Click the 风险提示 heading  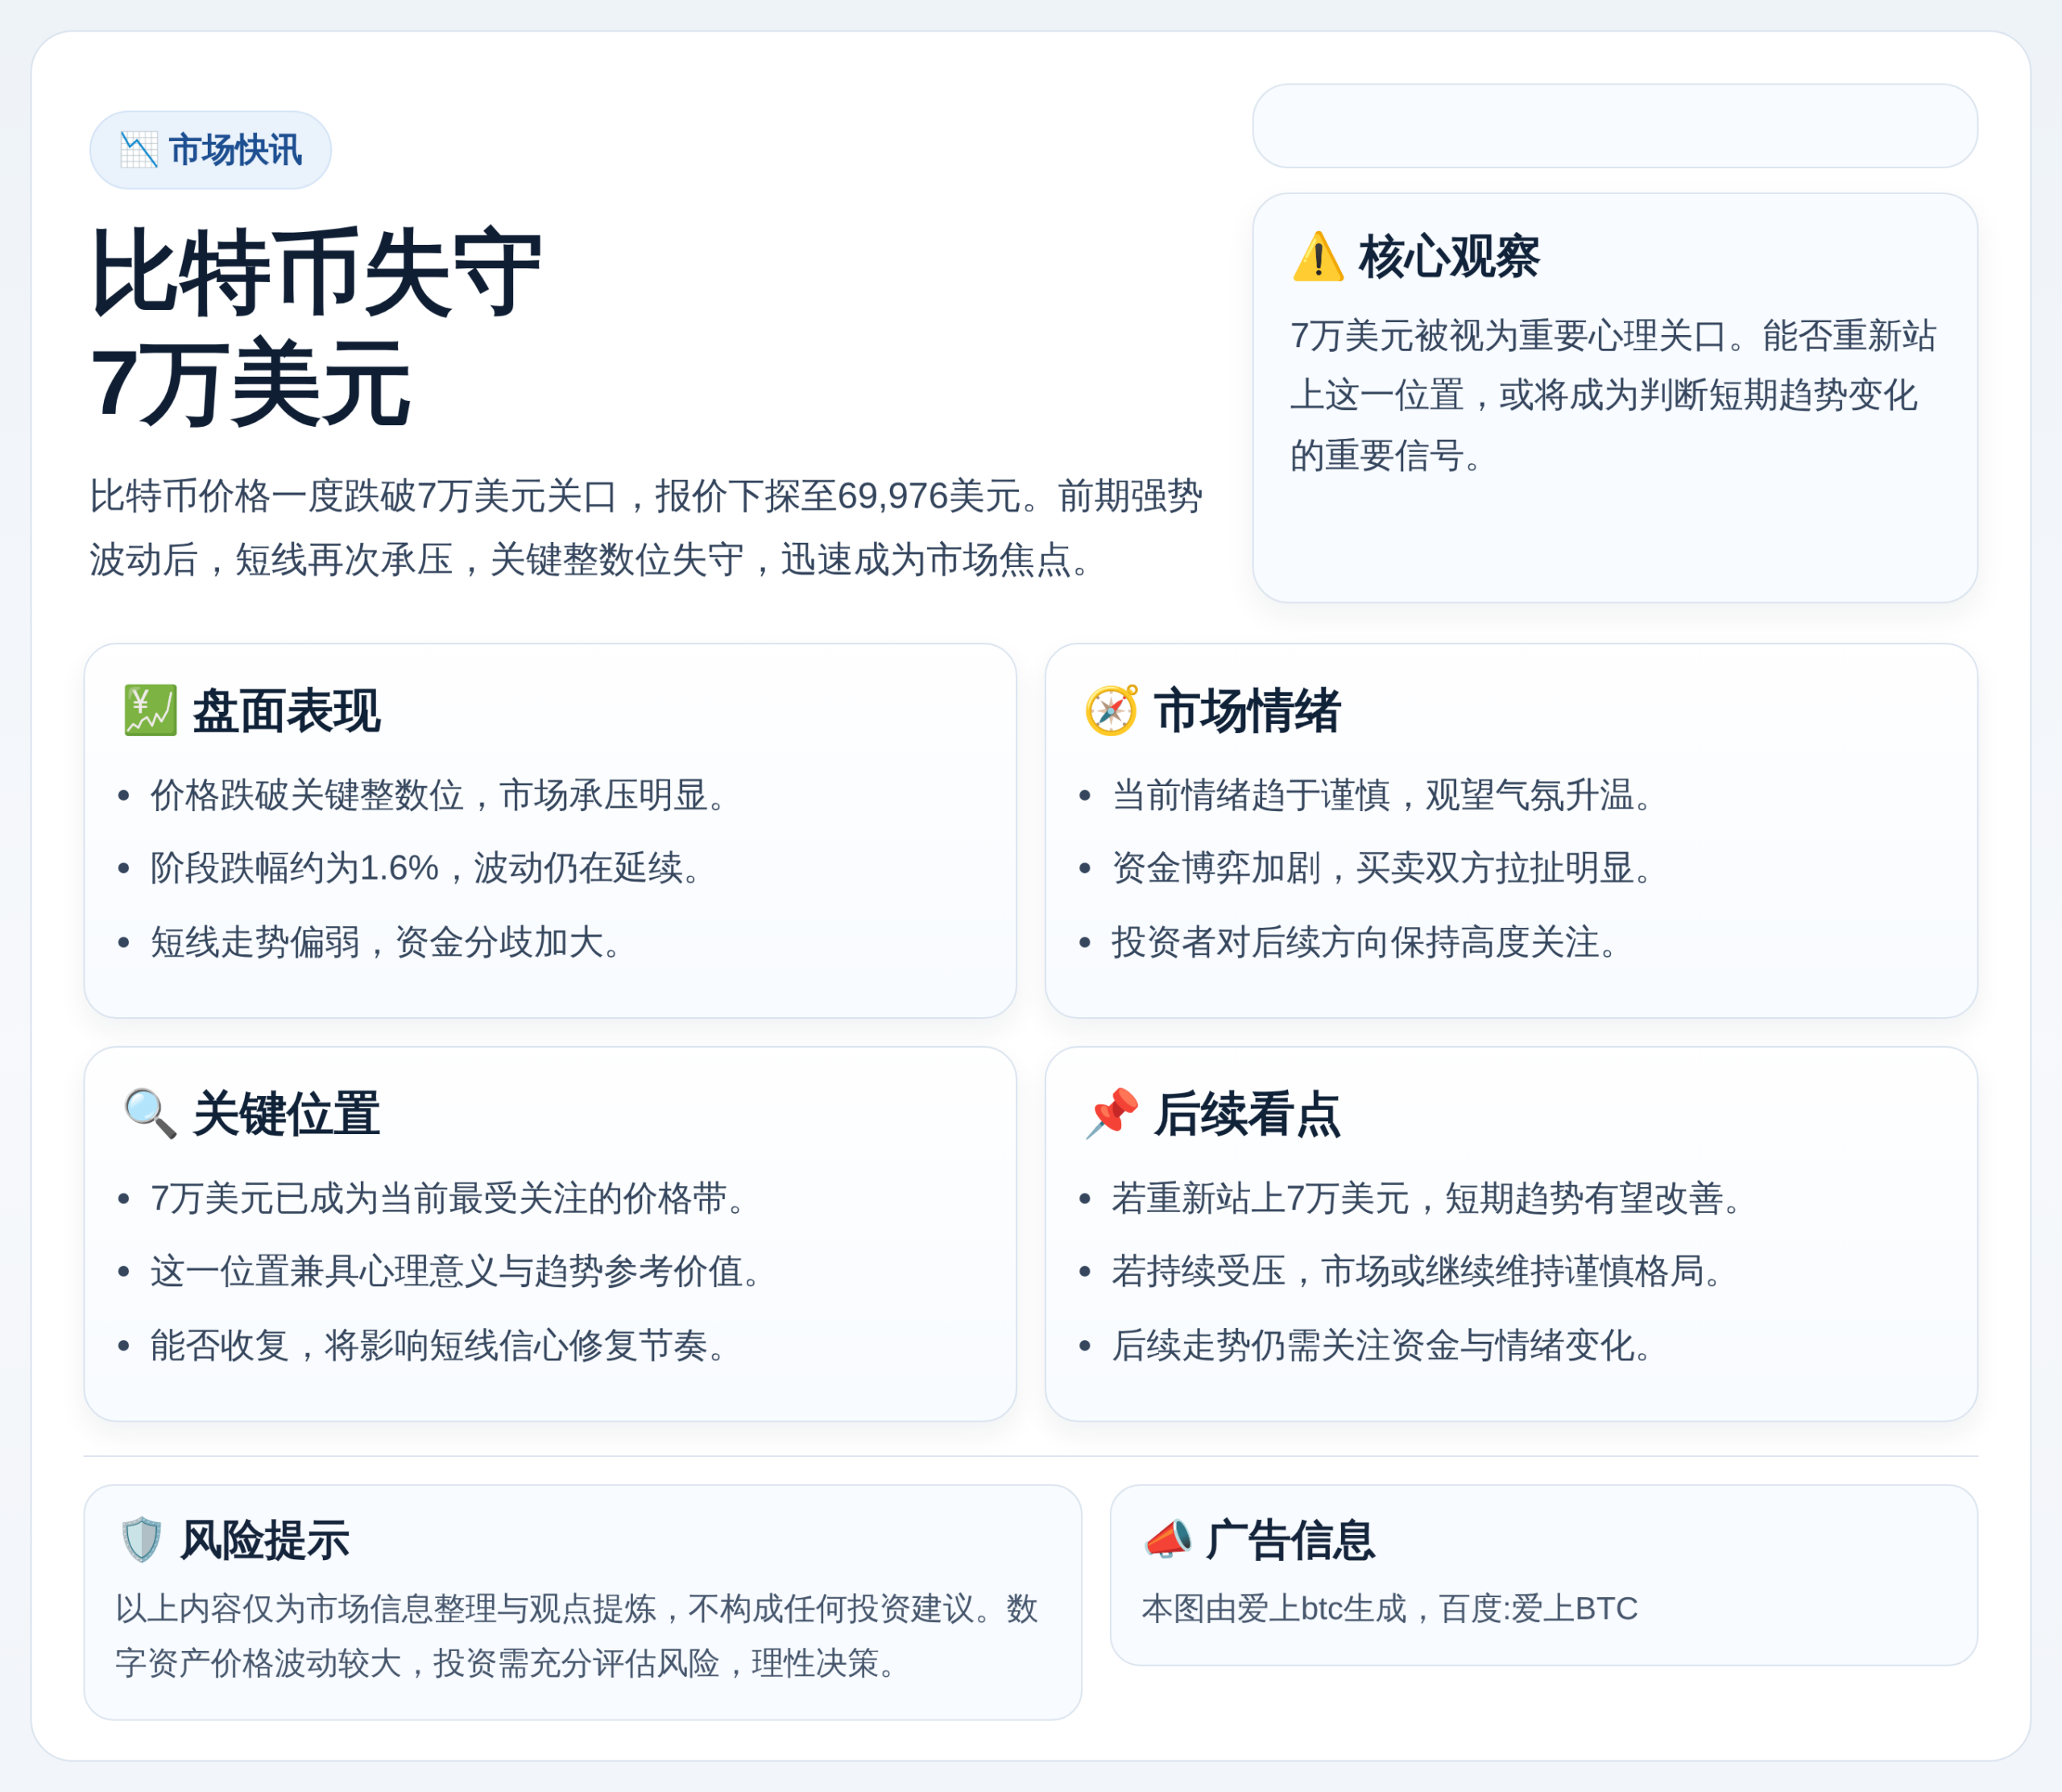coord(265,1540)
